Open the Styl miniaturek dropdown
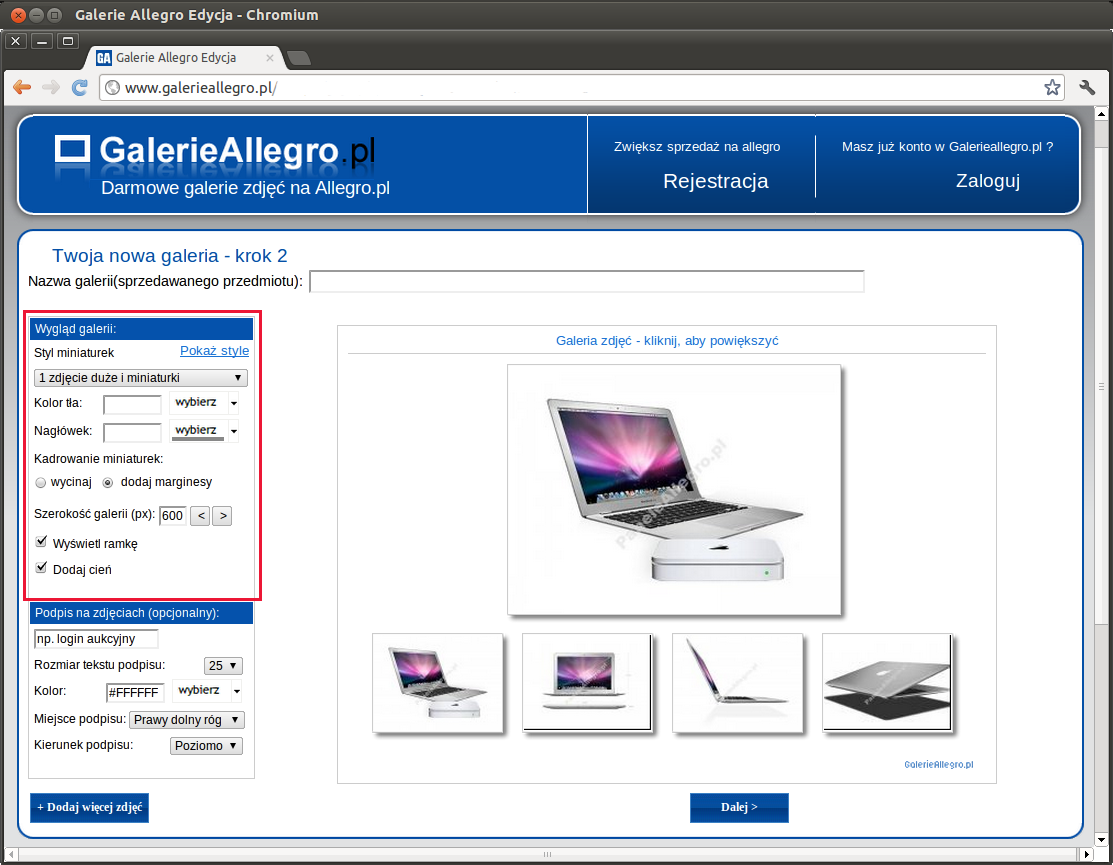The image size is (1113, 865). click(141, 378)
